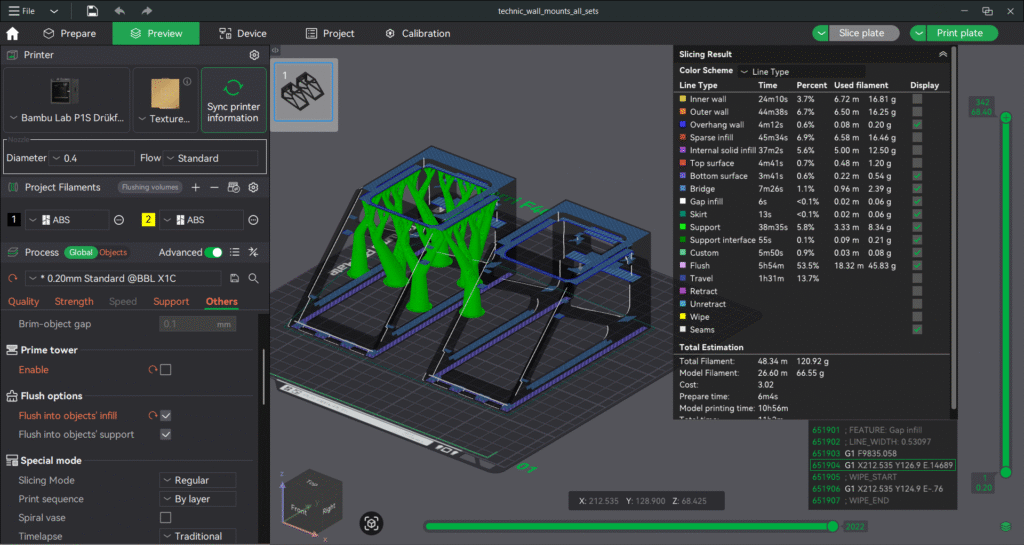
Task: Click the Print plate button
Action: pos(961,33)
